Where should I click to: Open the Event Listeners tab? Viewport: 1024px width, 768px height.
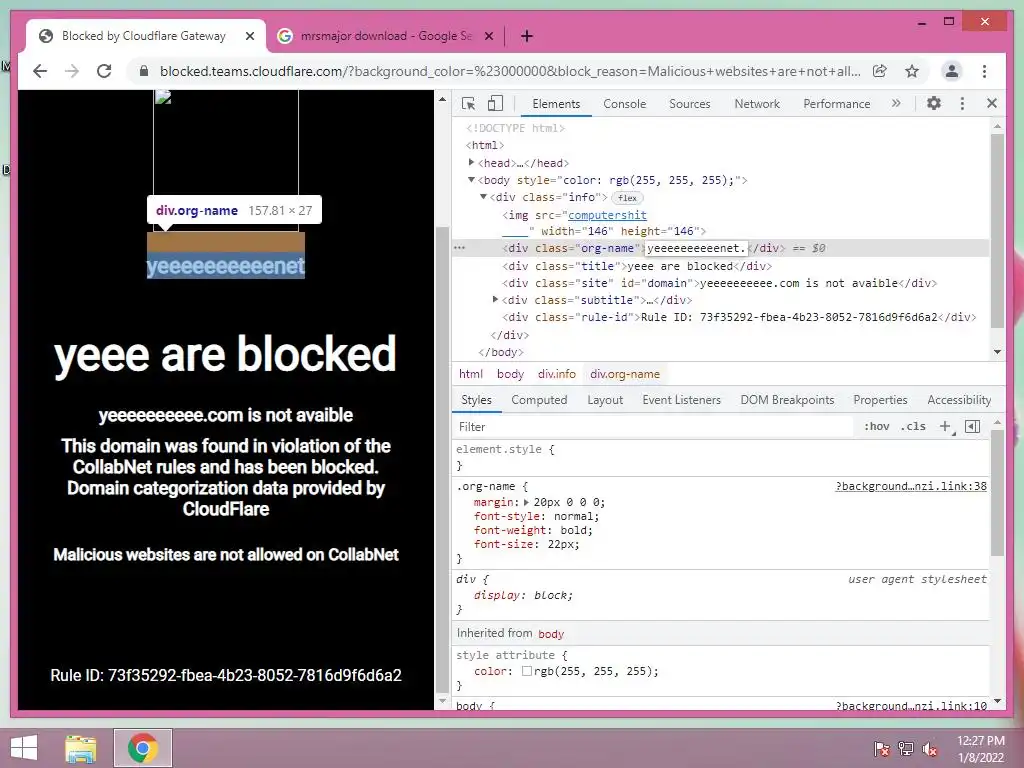click(681, 400)
